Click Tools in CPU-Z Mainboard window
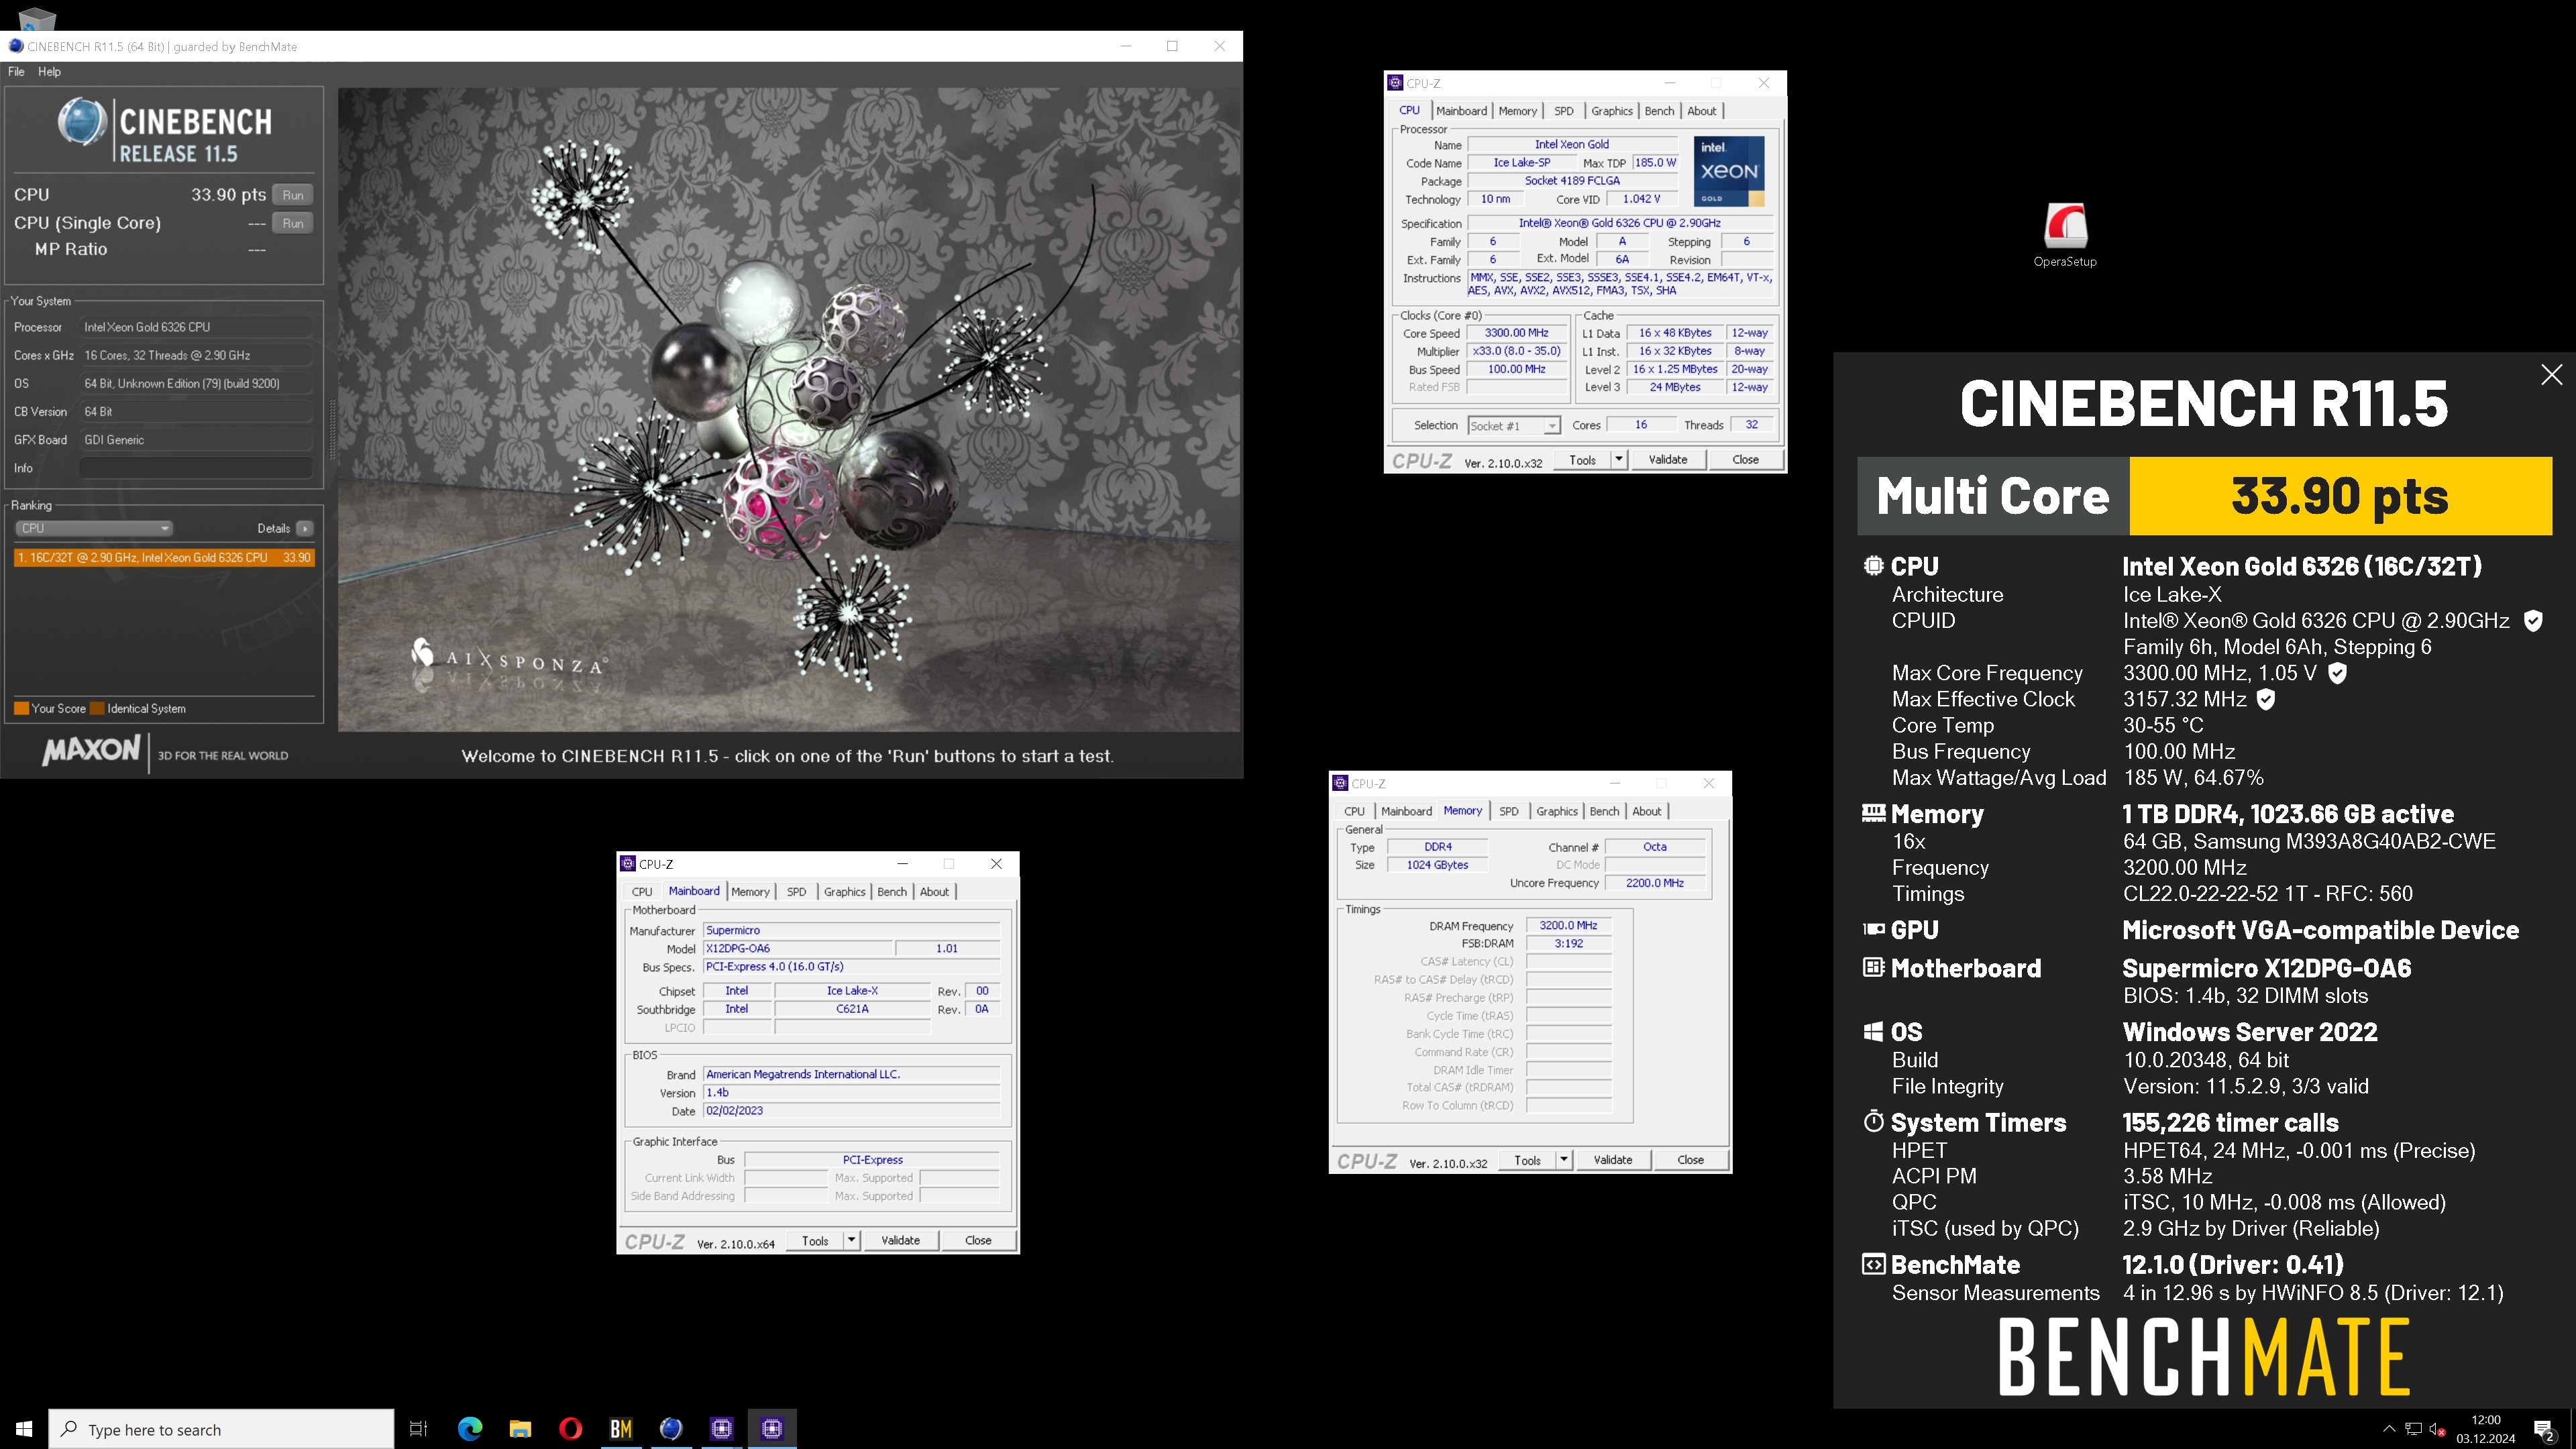This screenshot has height=1449, width=2576. click(815, 1240)
